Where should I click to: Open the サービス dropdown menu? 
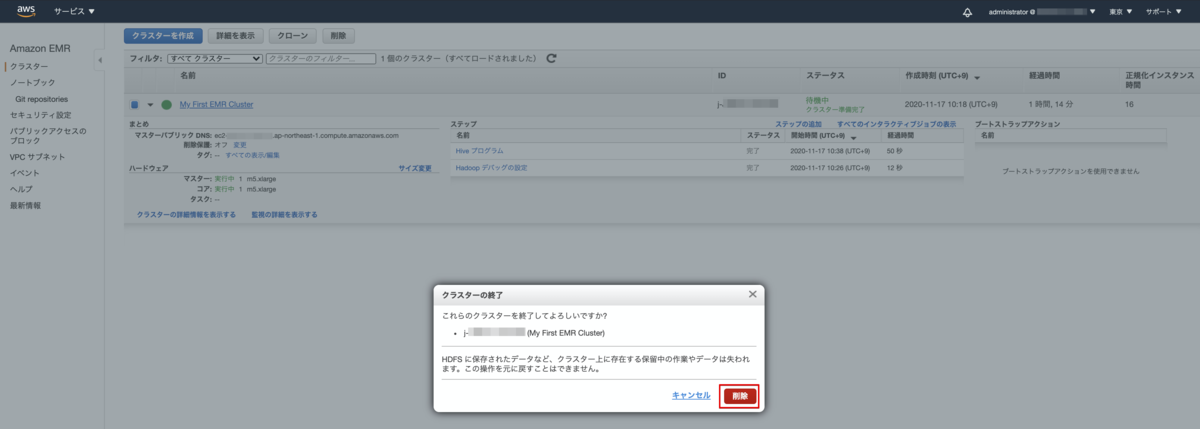75,12
